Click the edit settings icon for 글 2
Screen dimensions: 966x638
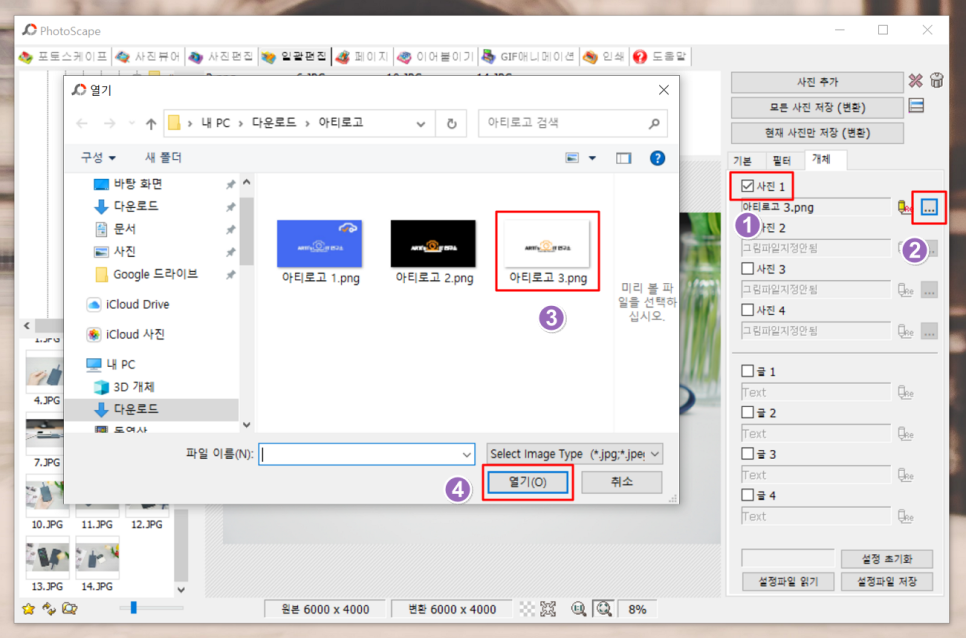tap(905, 434)
